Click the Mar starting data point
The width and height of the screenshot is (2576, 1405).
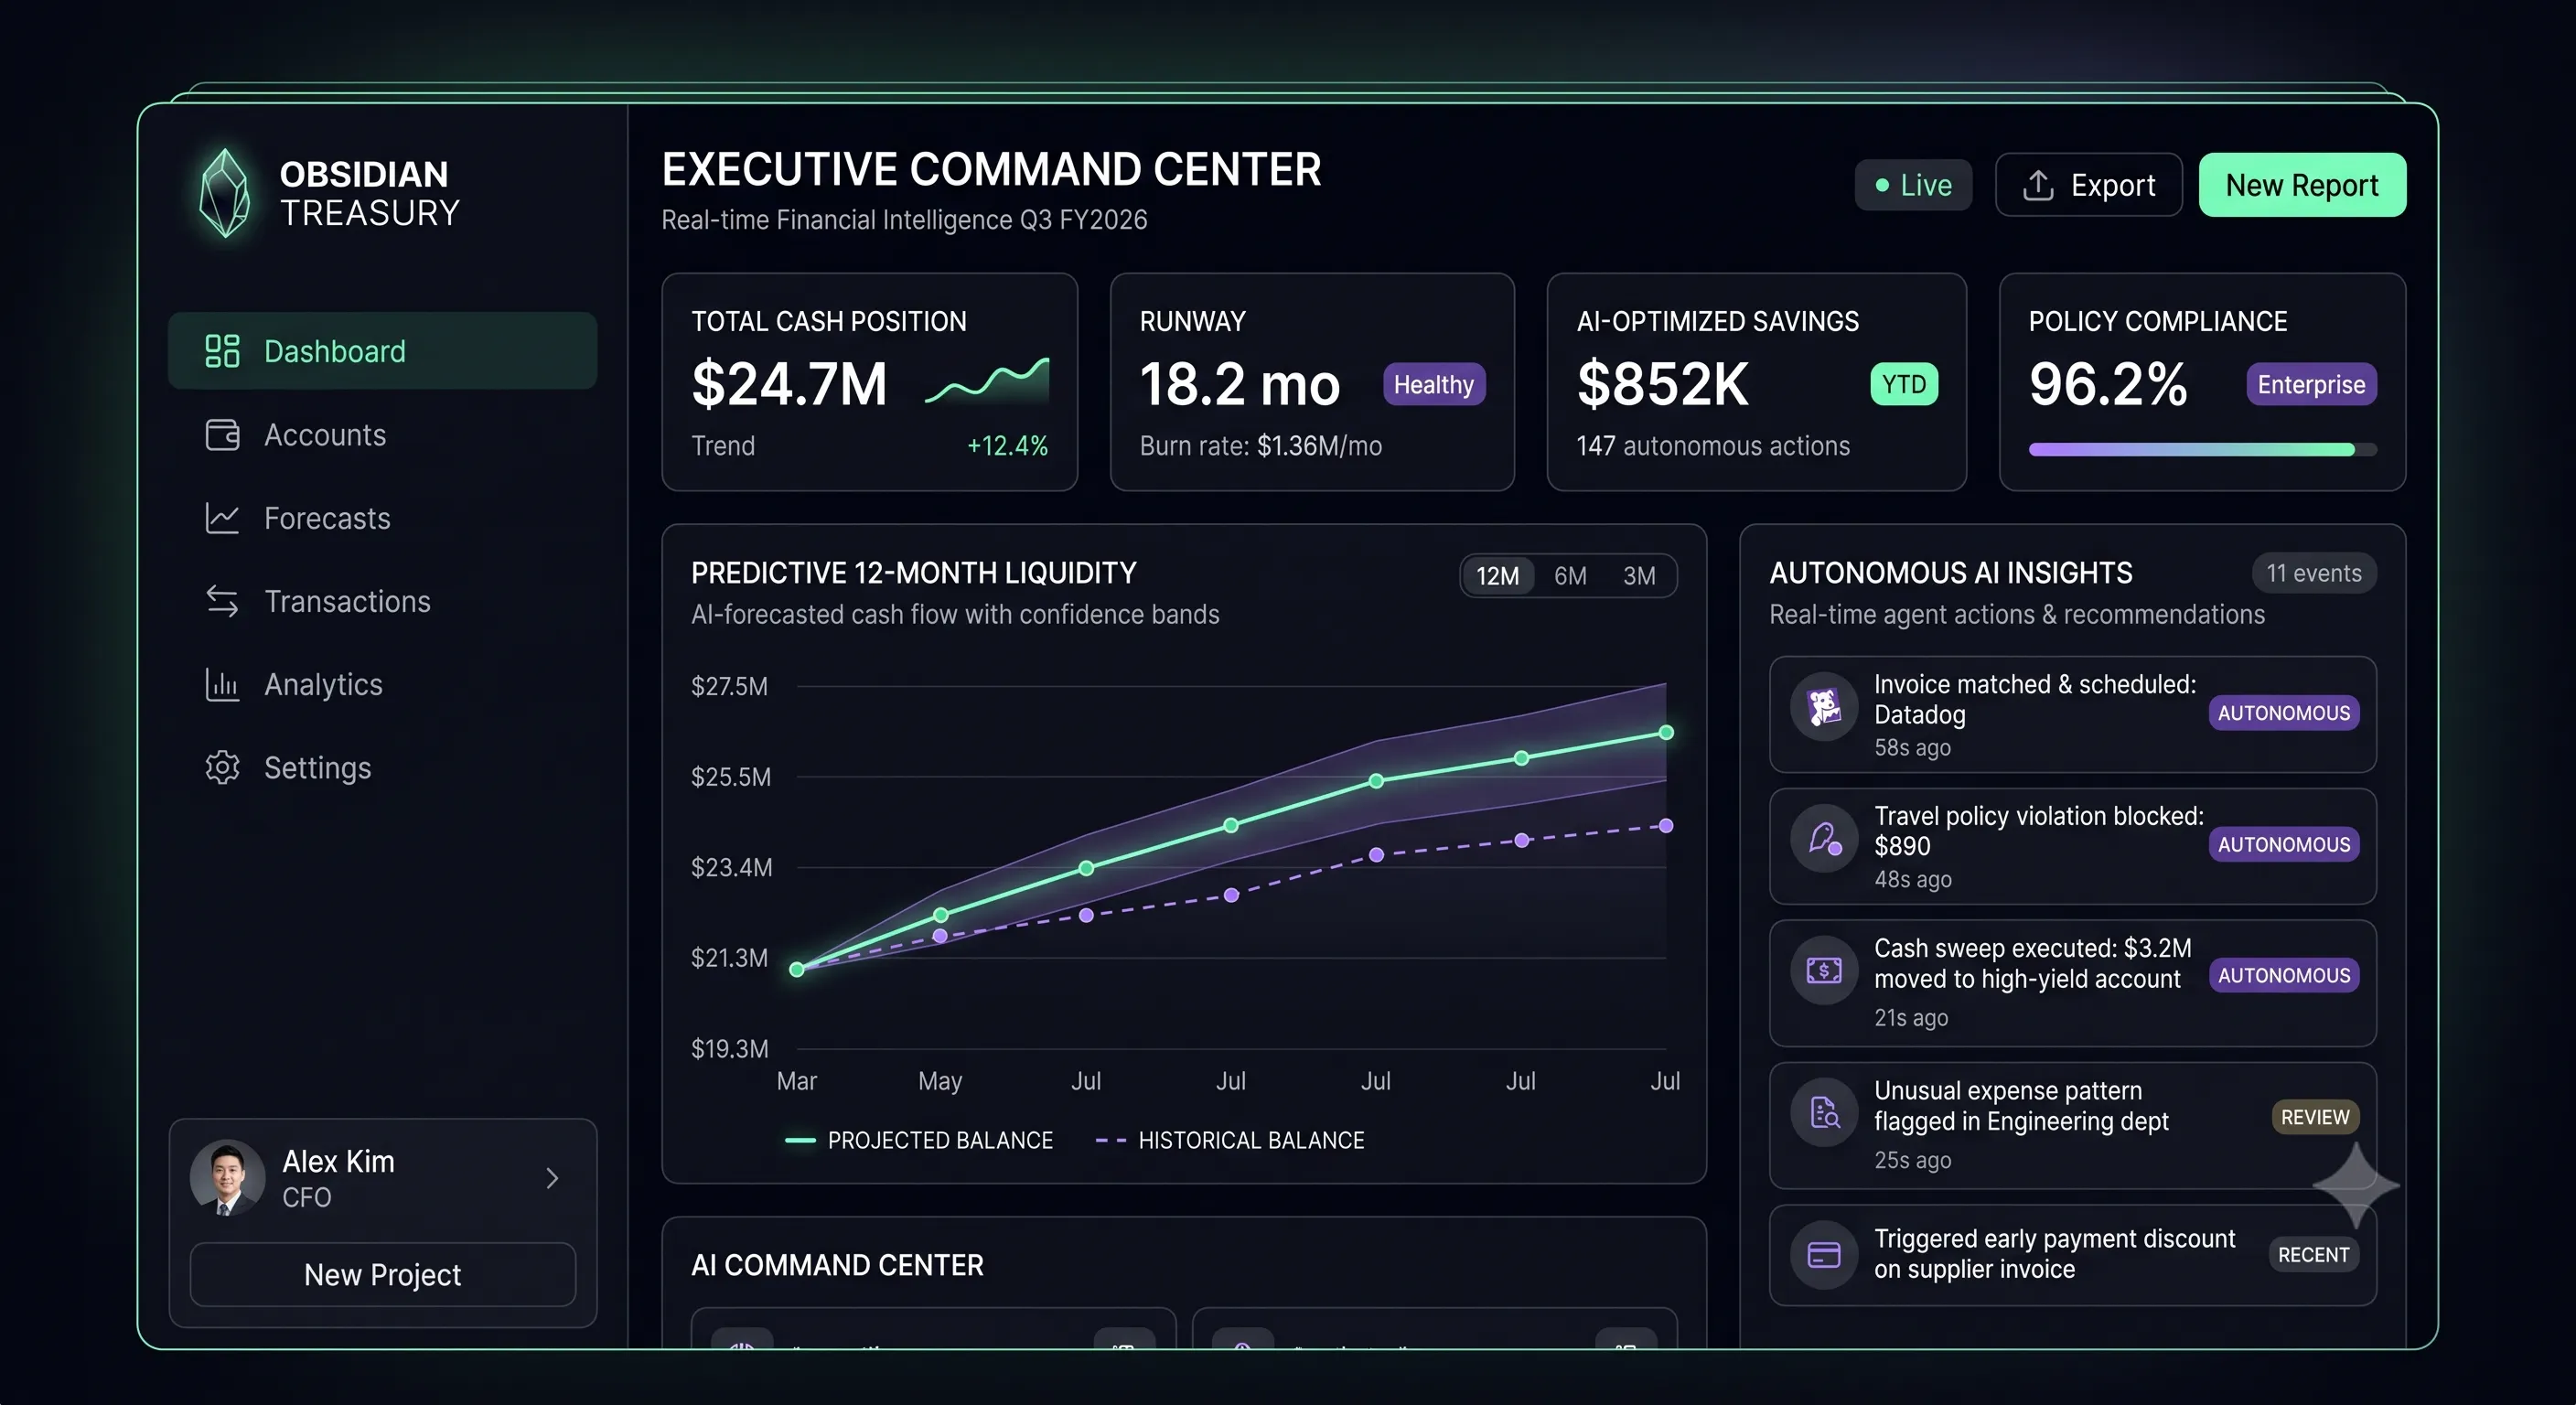click(797, 969)
